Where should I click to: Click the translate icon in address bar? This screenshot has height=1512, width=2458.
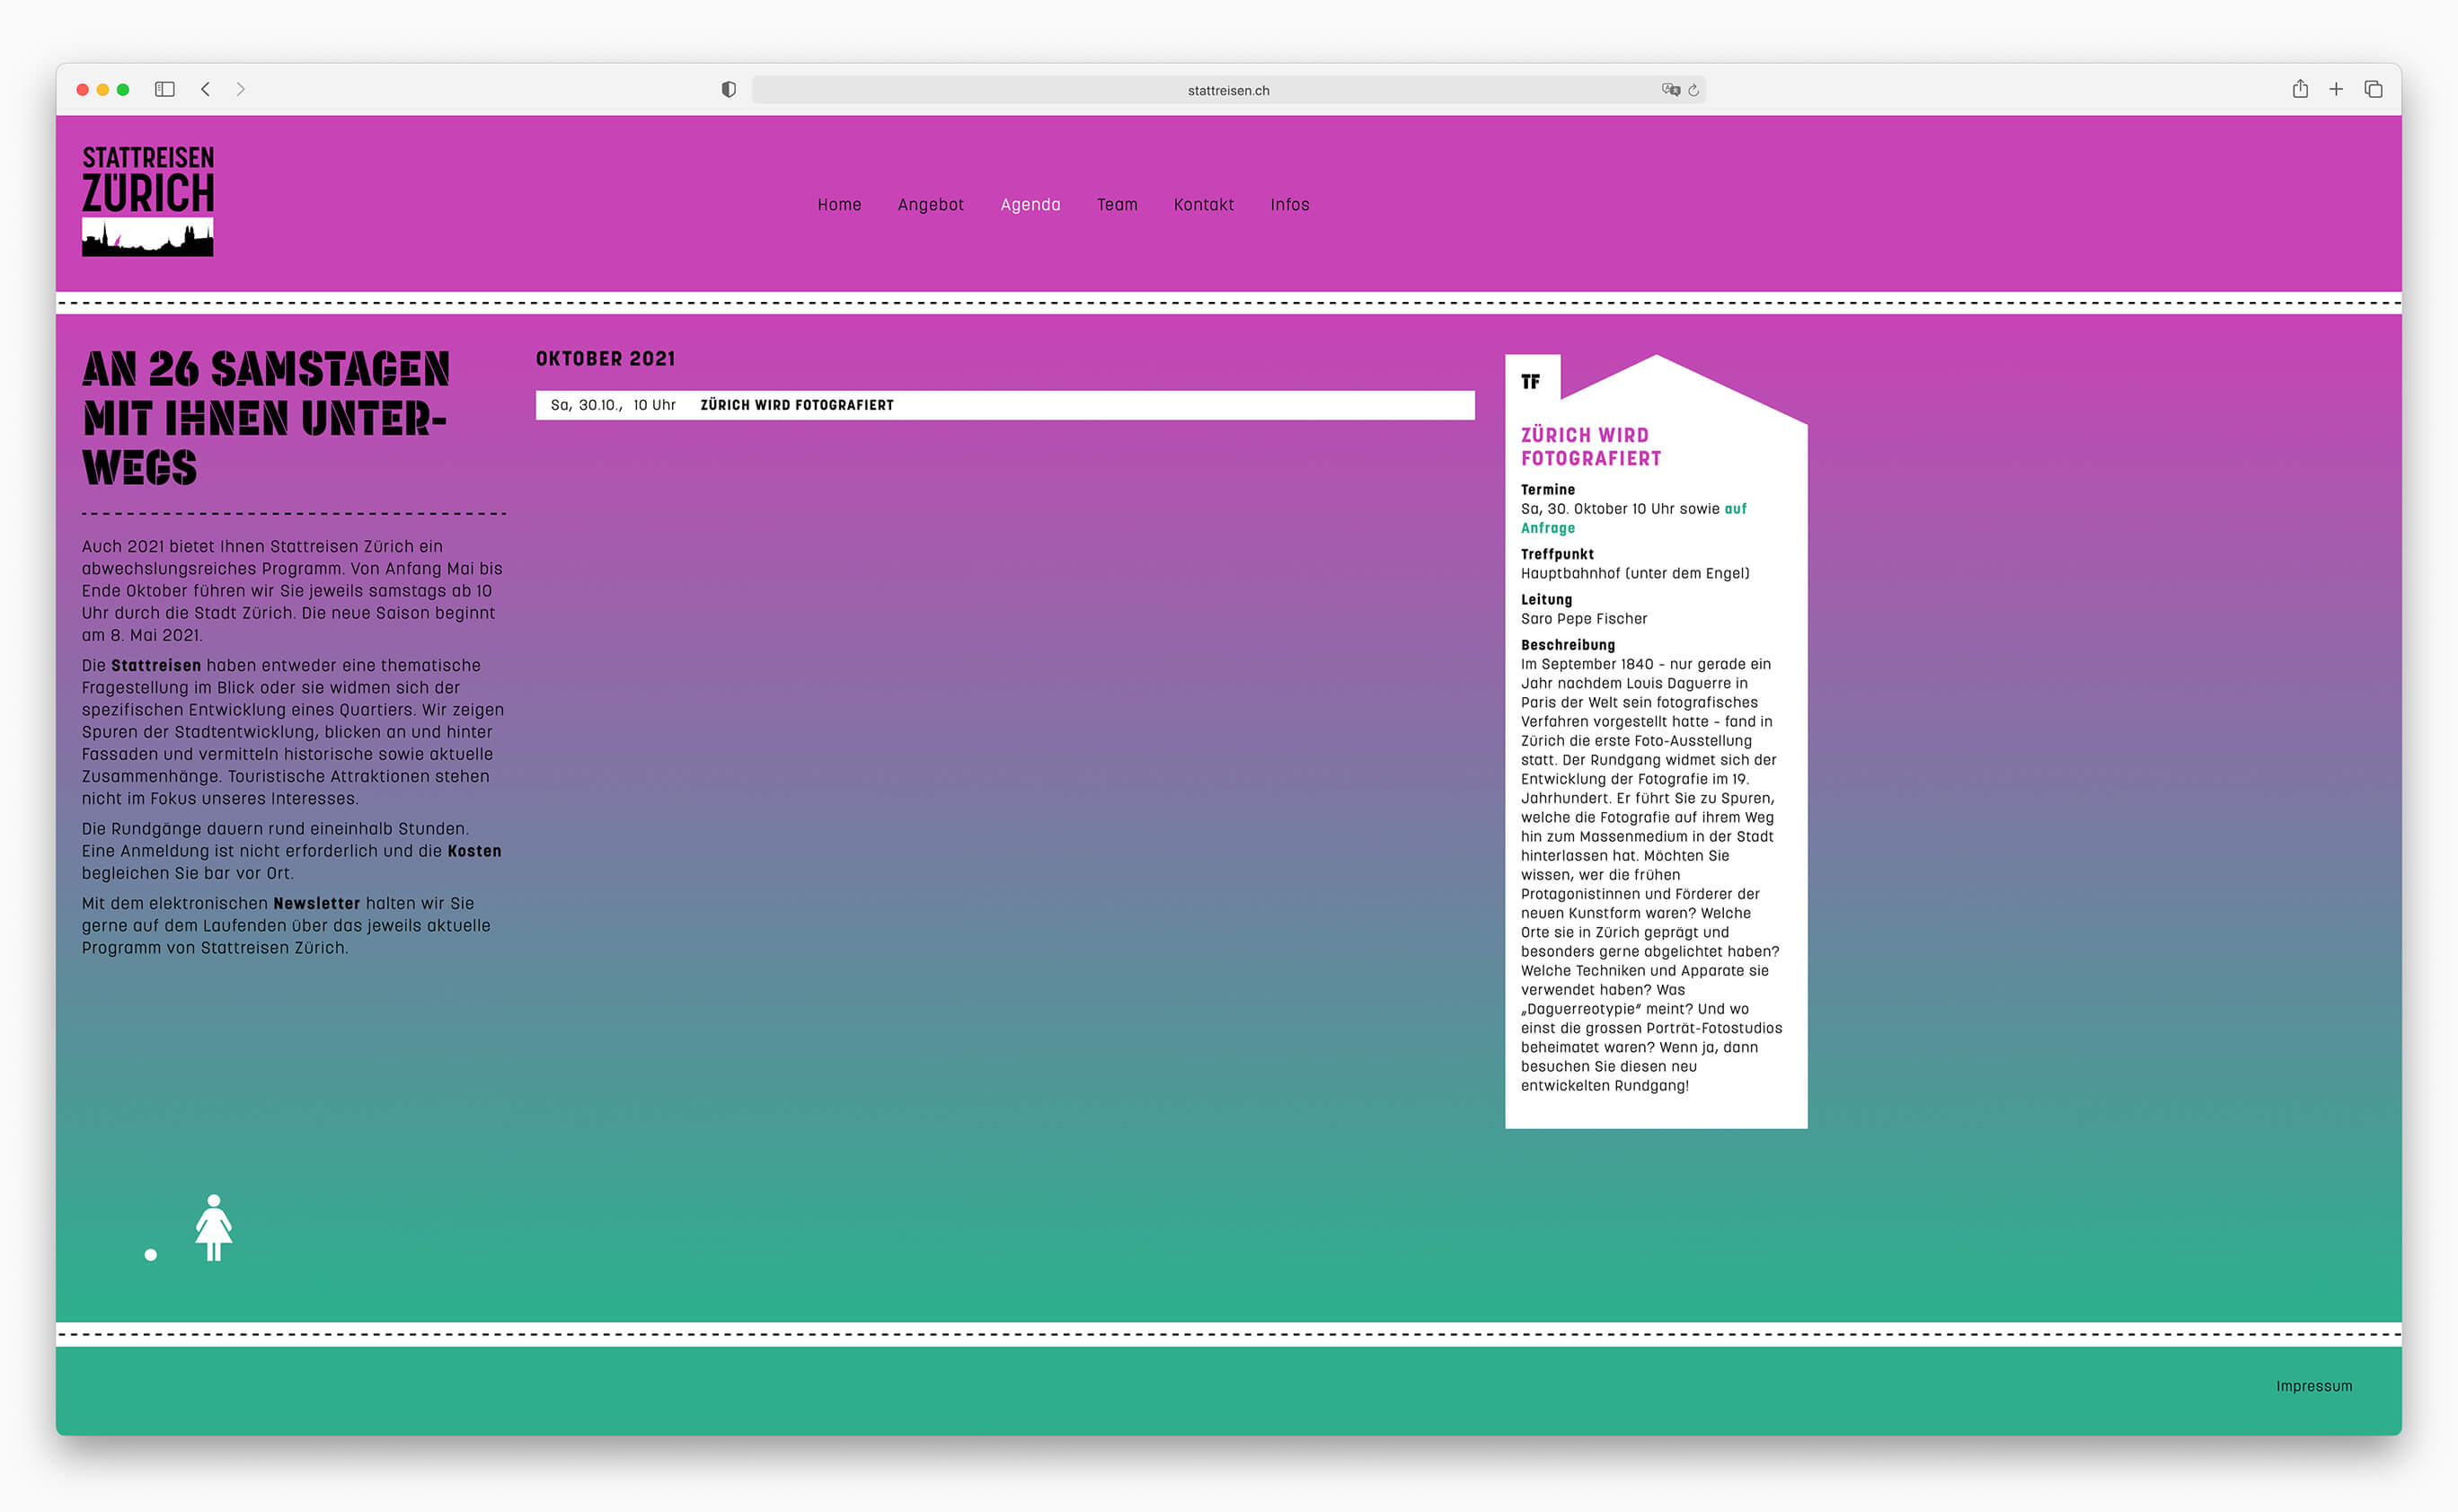1670,90
